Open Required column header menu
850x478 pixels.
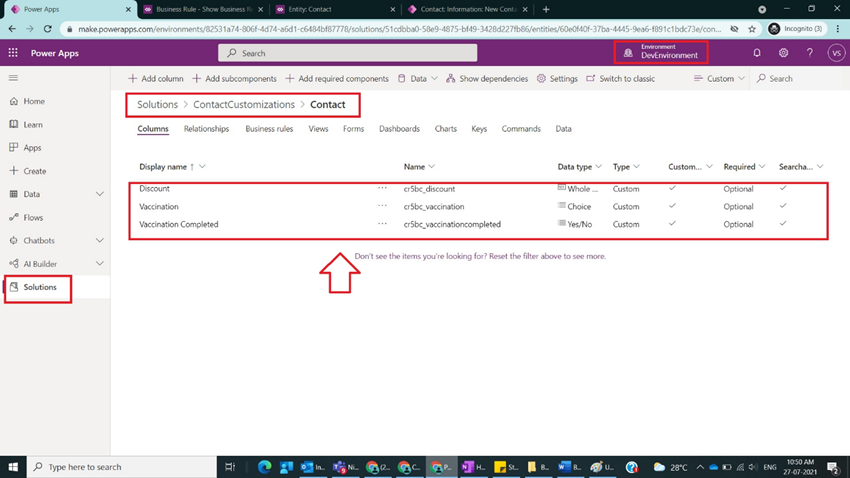pos(744,167)
